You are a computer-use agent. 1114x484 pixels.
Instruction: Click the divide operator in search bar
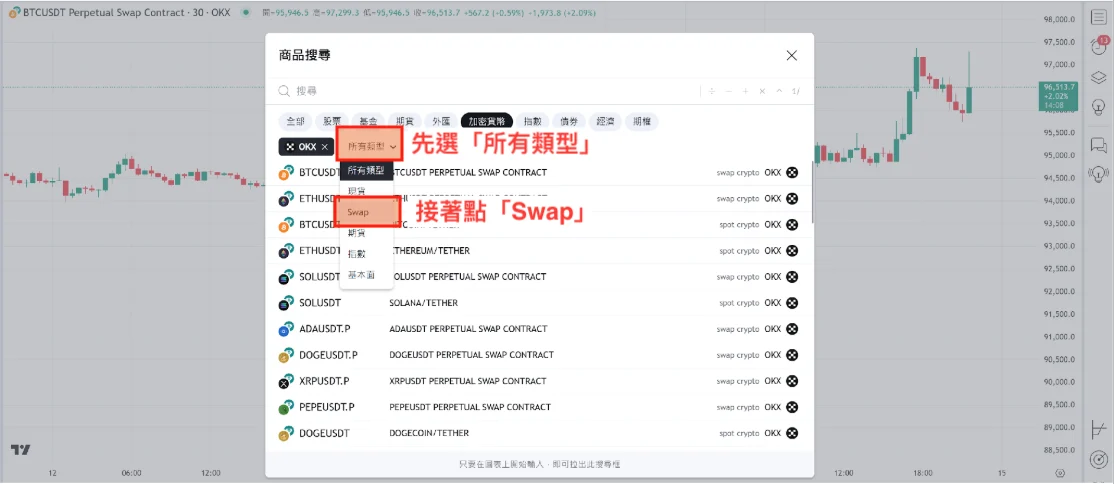(712, 91)
